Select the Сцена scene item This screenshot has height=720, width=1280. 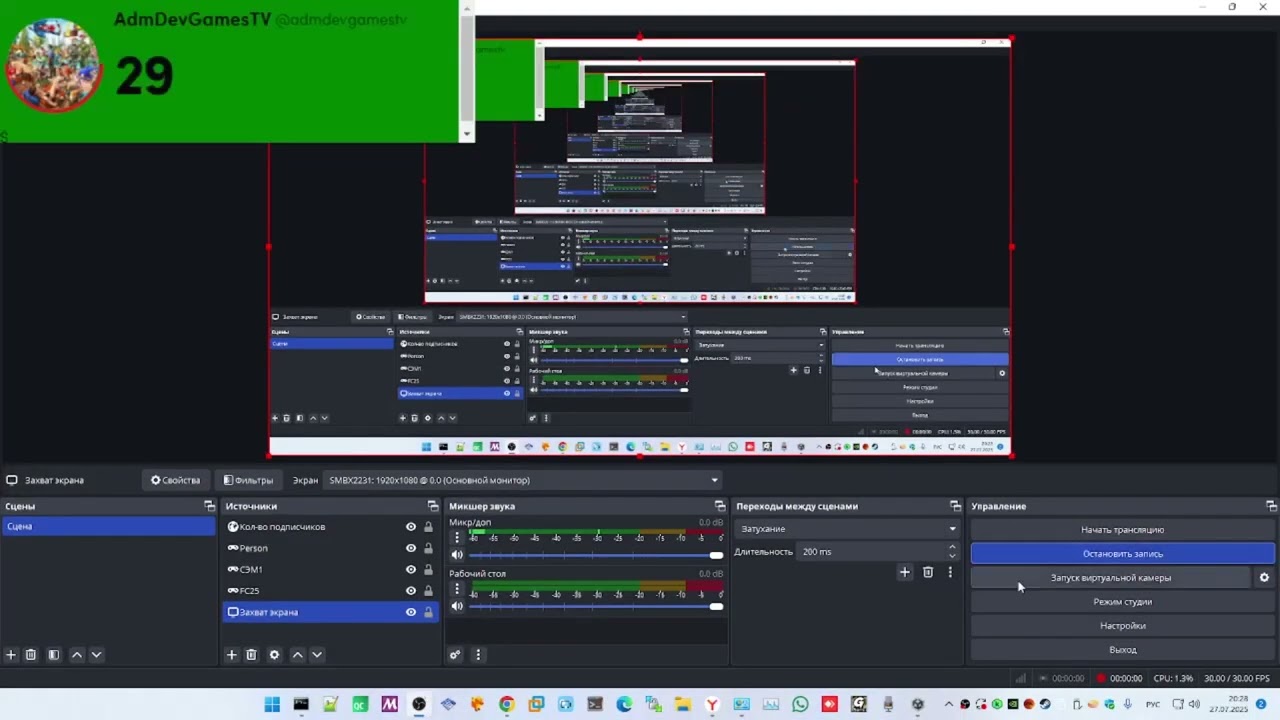coord(108,527)
